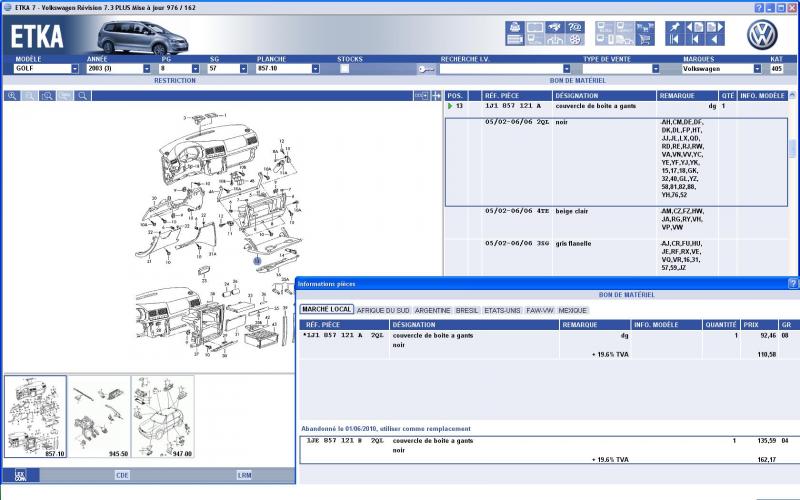Click the film reel toolbar icon
The height and width of the screenshot is (500, 800).
[575, 40]
